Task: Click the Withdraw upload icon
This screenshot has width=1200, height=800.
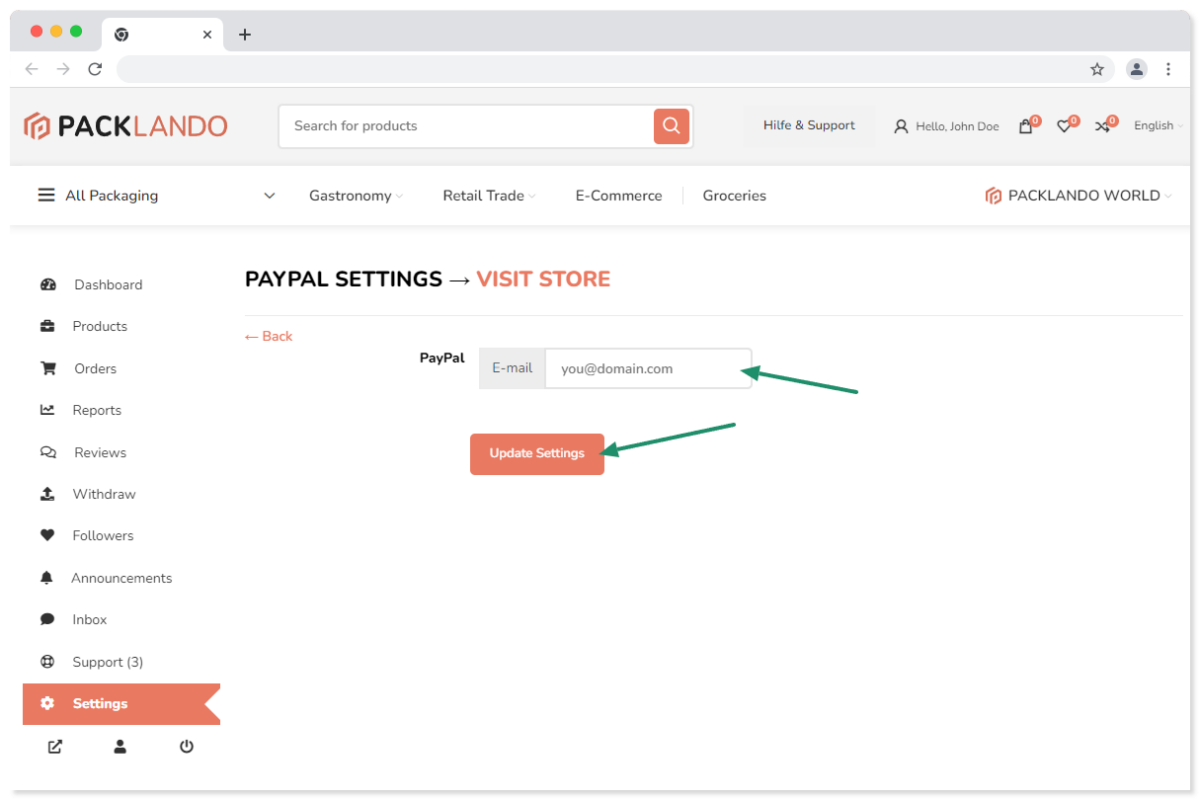Action: pyautogui.click(x=47, y=494)
